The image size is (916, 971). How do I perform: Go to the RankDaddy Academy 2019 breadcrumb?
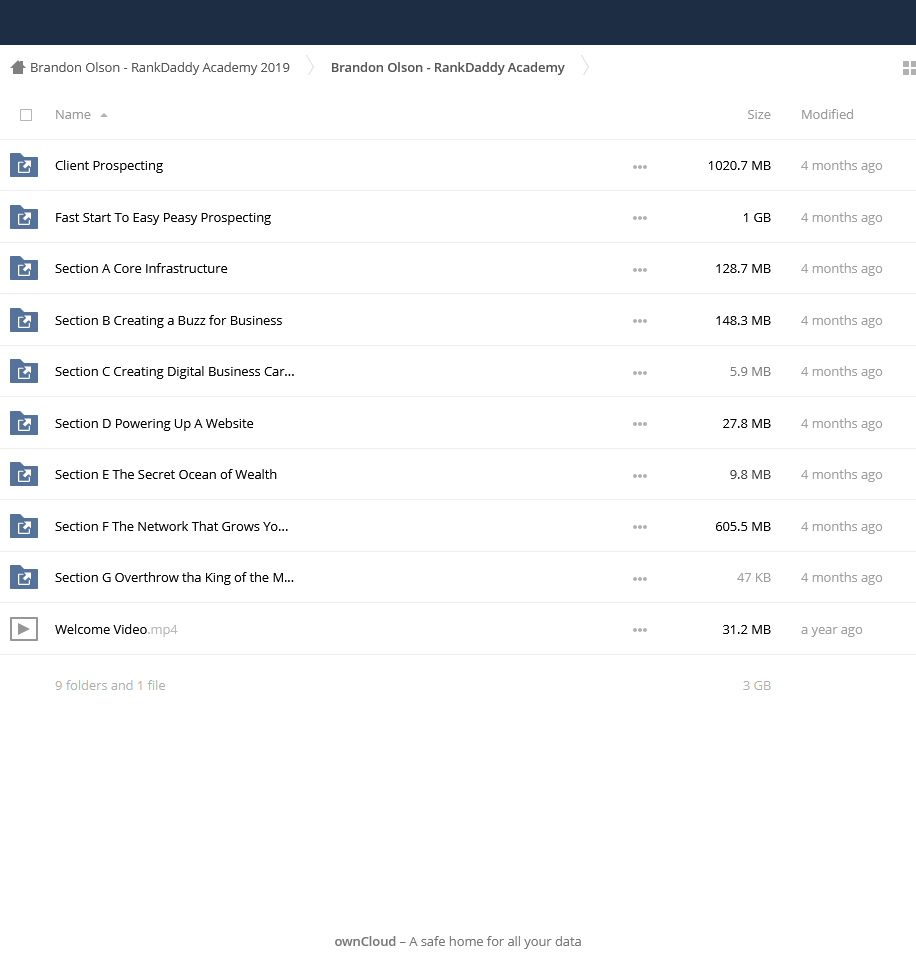point(160,67)
